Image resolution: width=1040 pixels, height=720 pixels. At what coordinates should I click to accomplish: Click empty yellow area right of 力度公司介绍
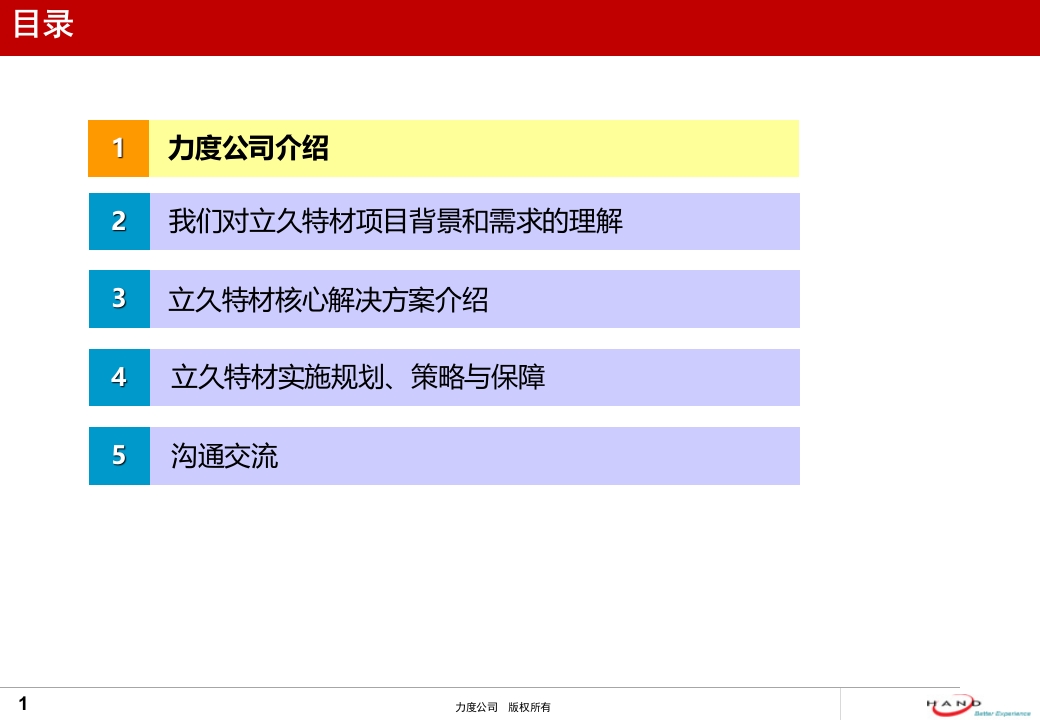pos(600,149)
